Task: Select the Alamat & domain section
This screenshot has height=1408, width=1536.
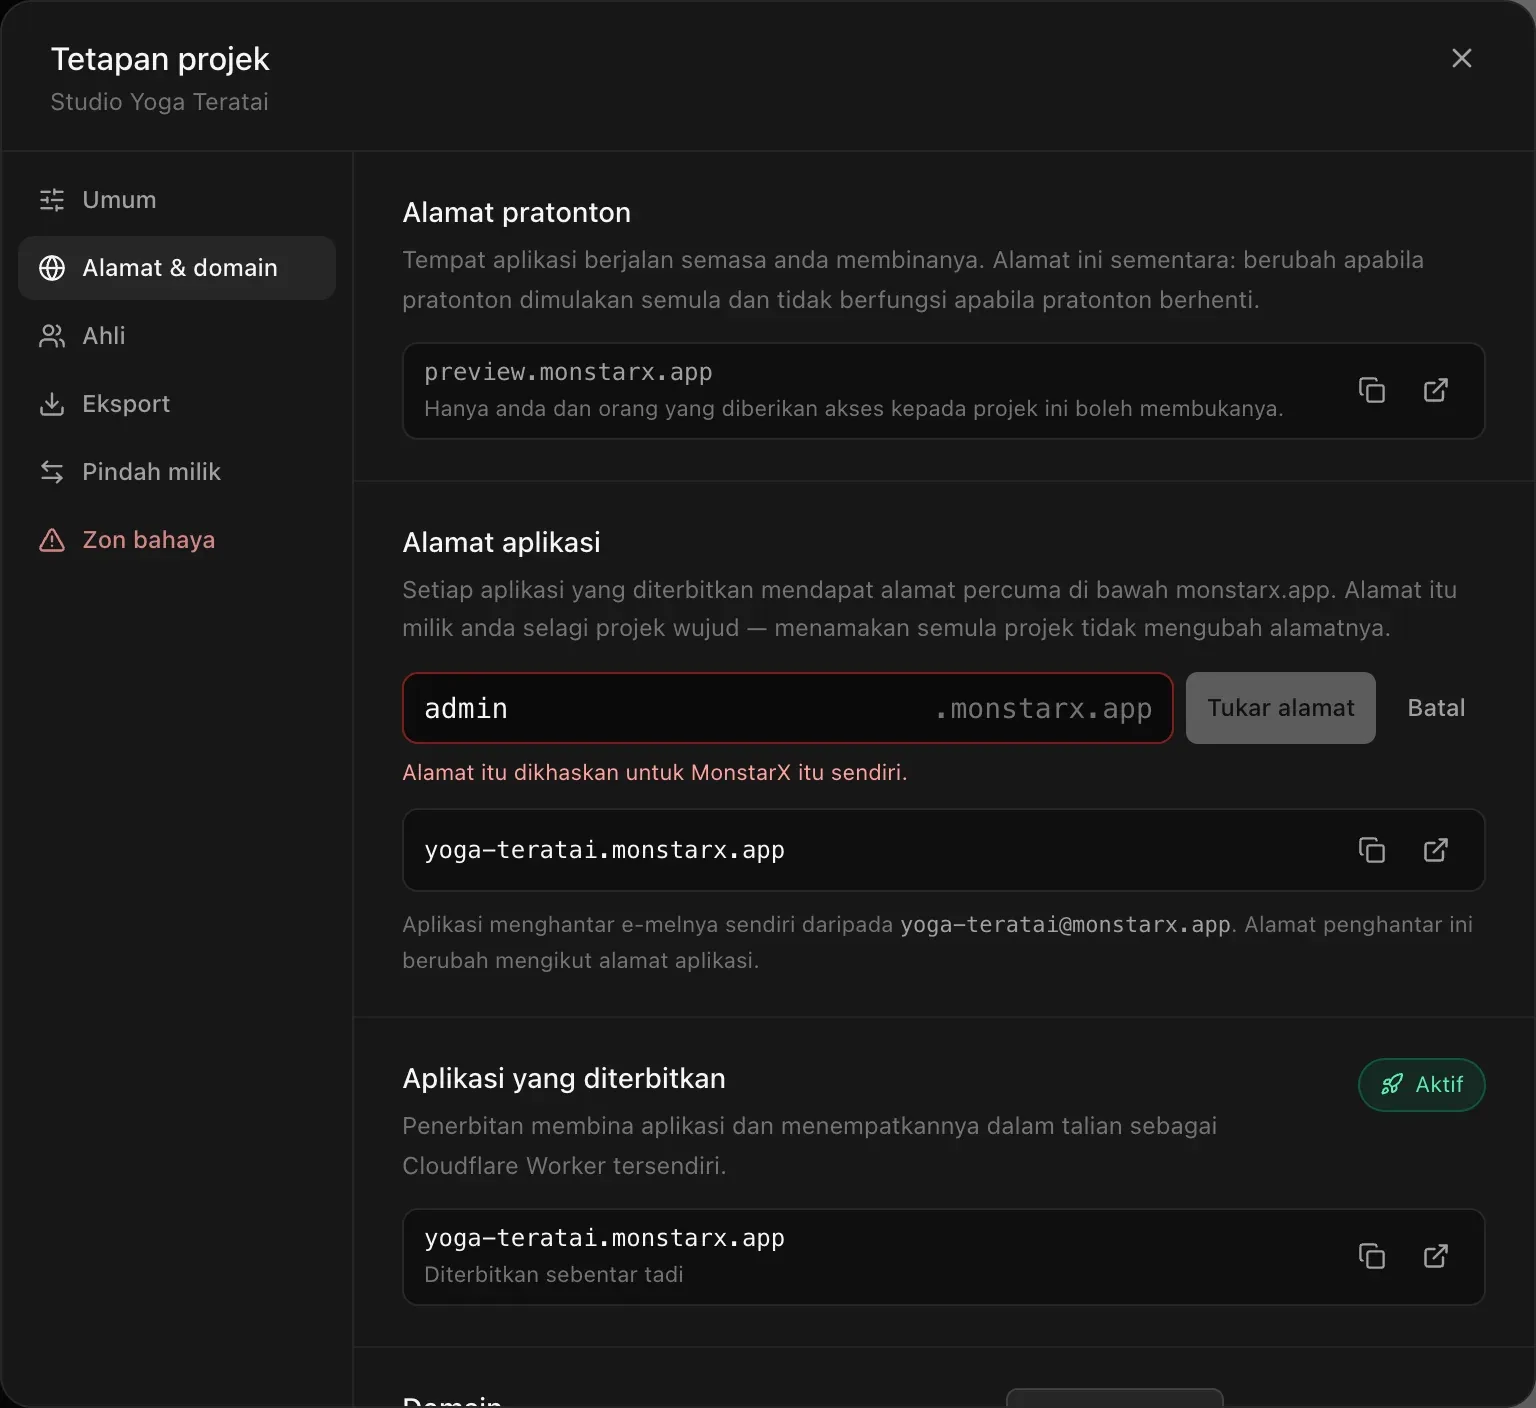Action: [x=177, y=268]
